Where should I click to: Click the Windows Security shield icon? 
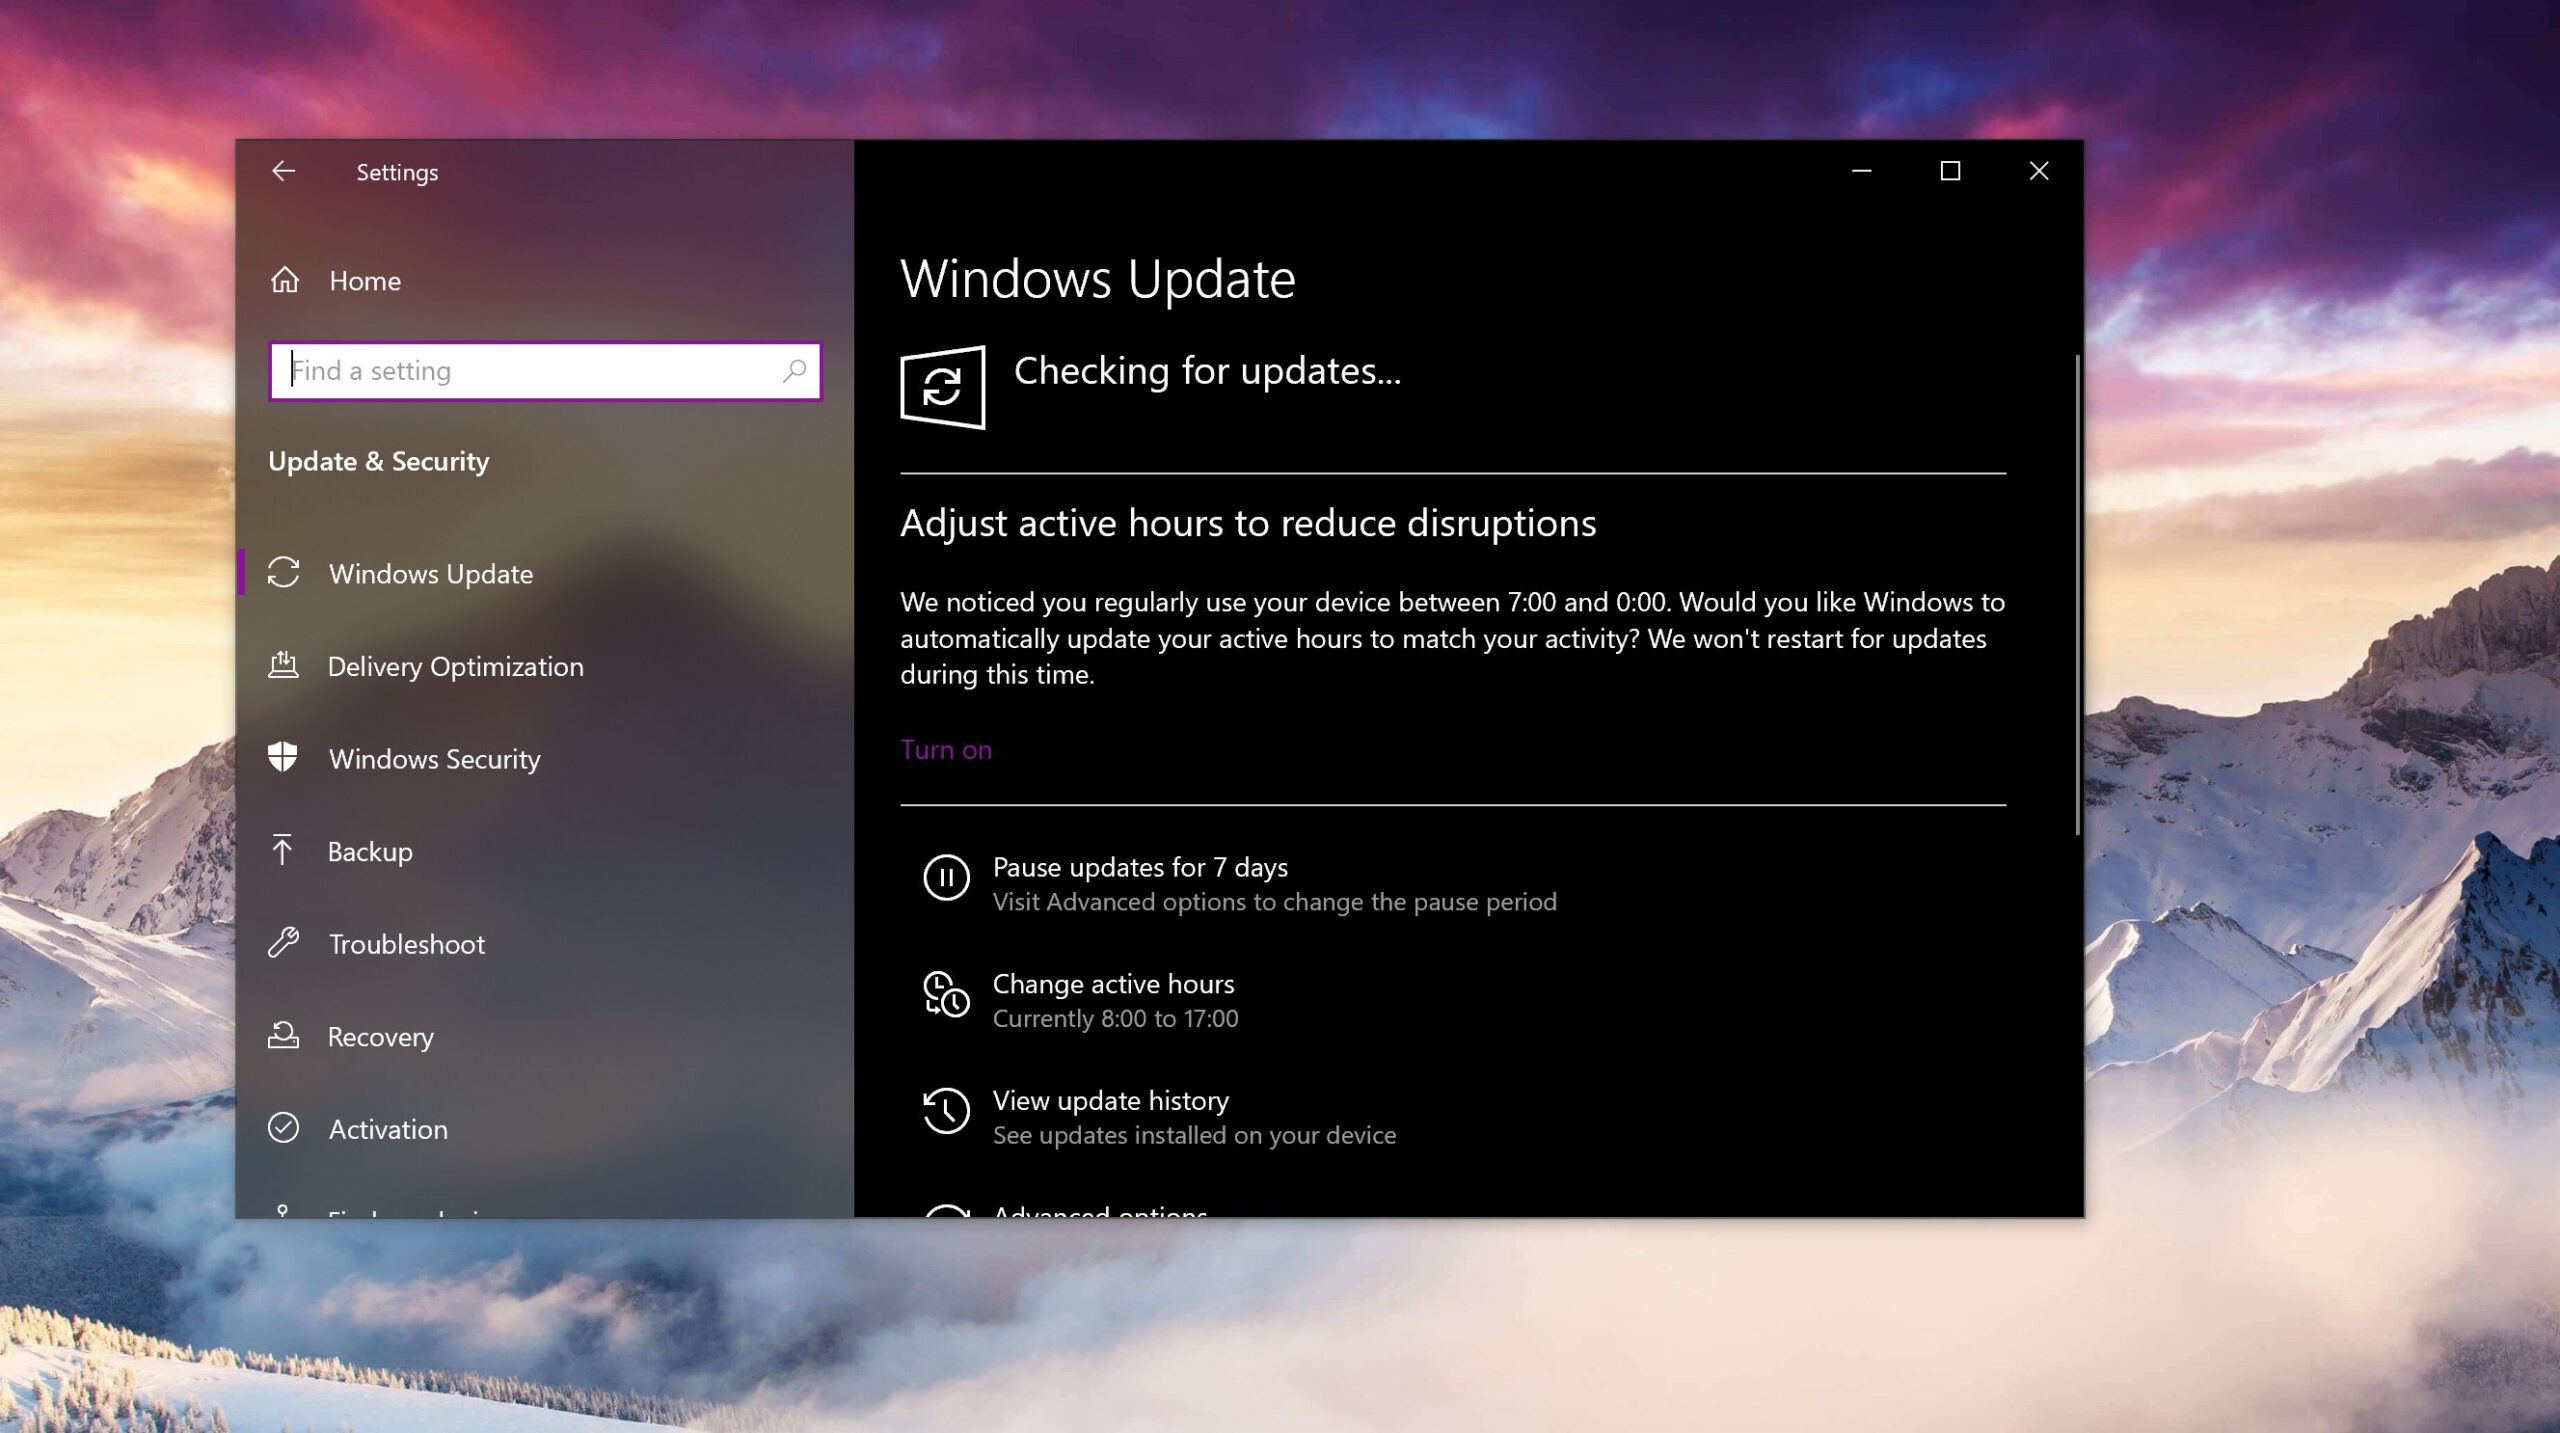[283, 757]
